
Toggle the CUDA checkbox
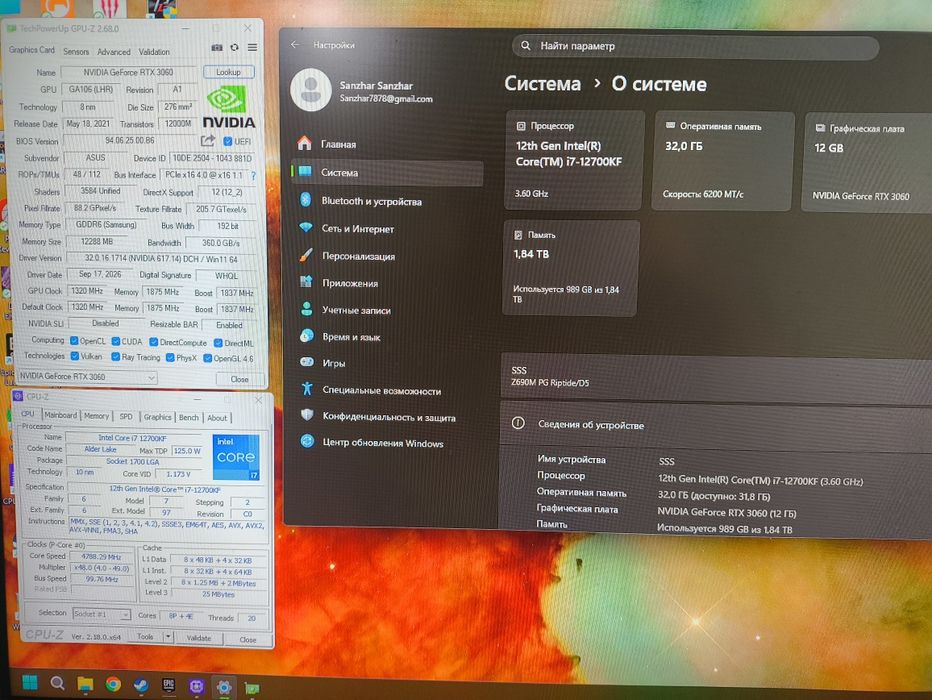tap(116, 341)
